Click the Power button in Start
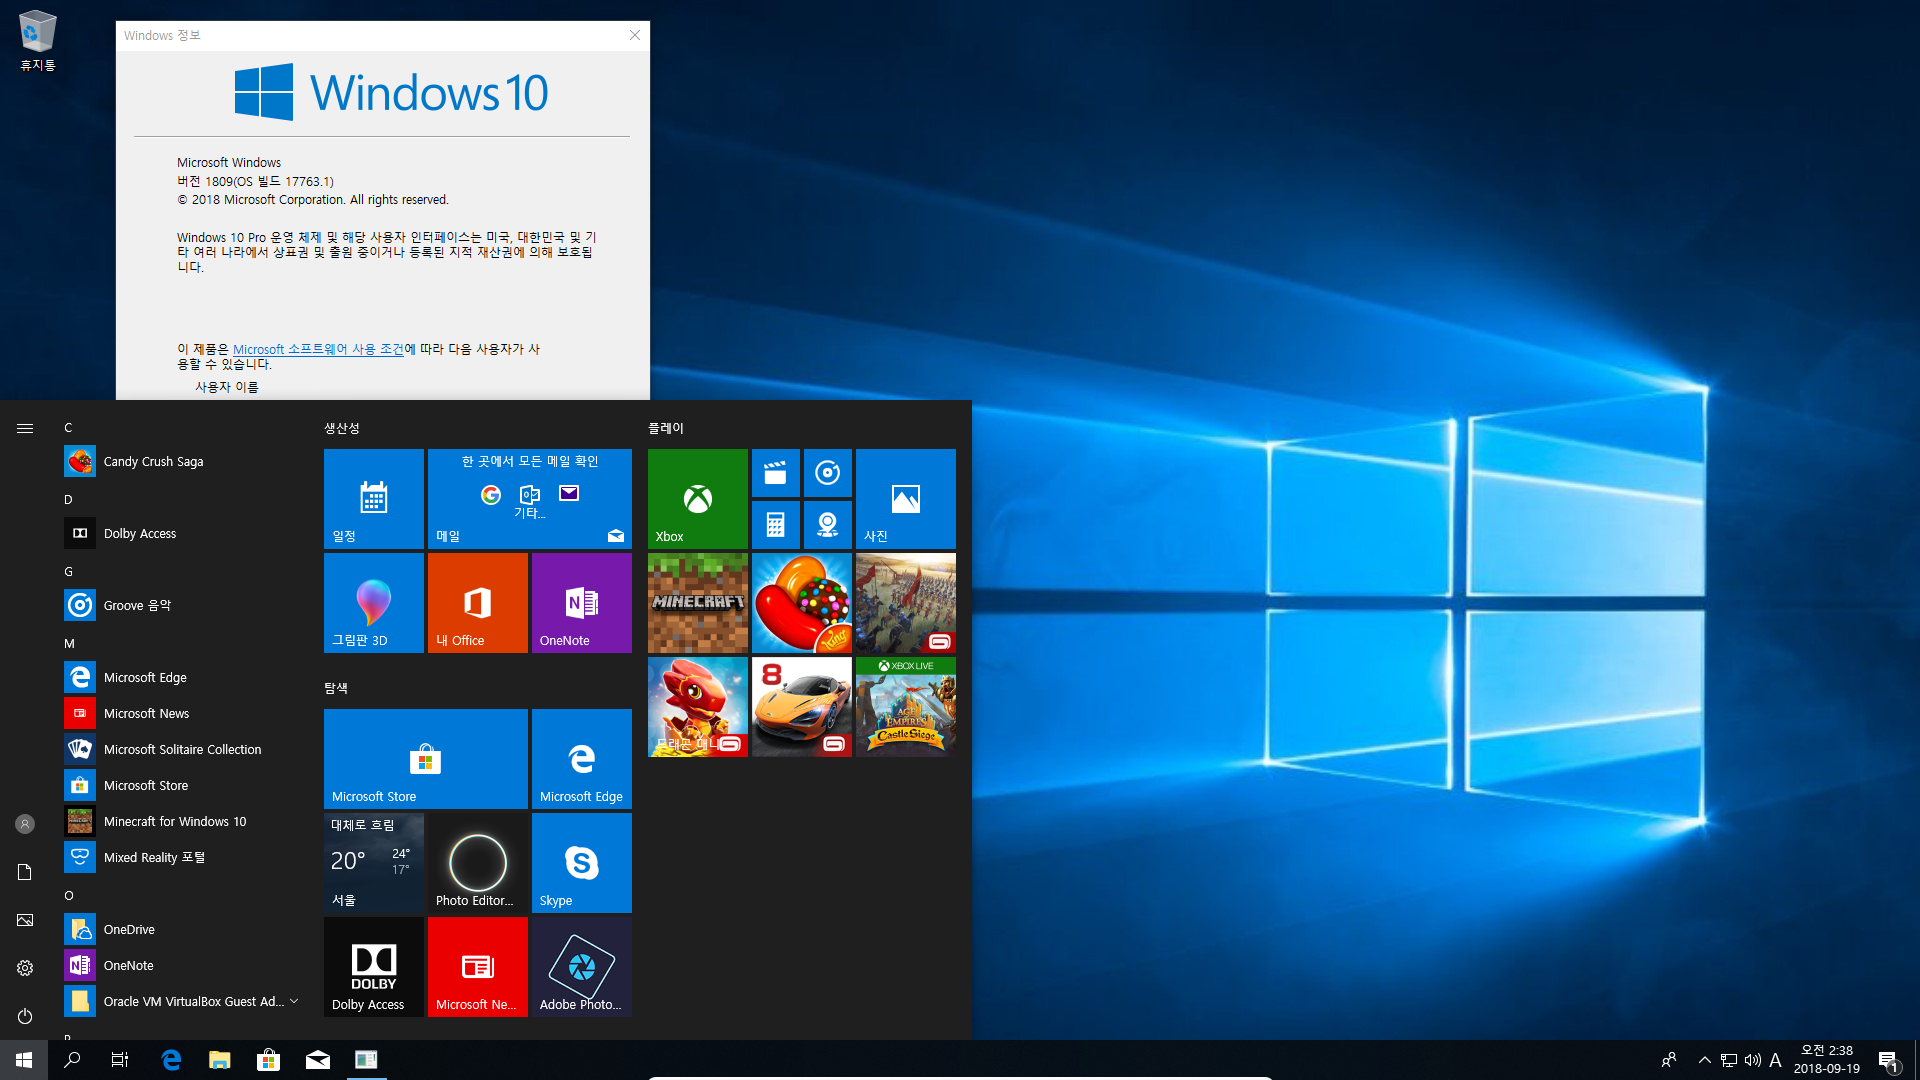The height and width of the screenshot is (1080, 1920). (x=25, y=1016)
